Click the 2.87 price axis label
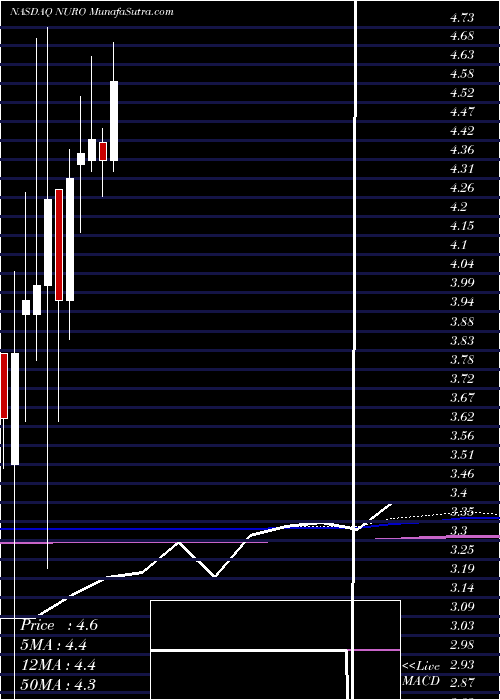 (x=462, y=683)
